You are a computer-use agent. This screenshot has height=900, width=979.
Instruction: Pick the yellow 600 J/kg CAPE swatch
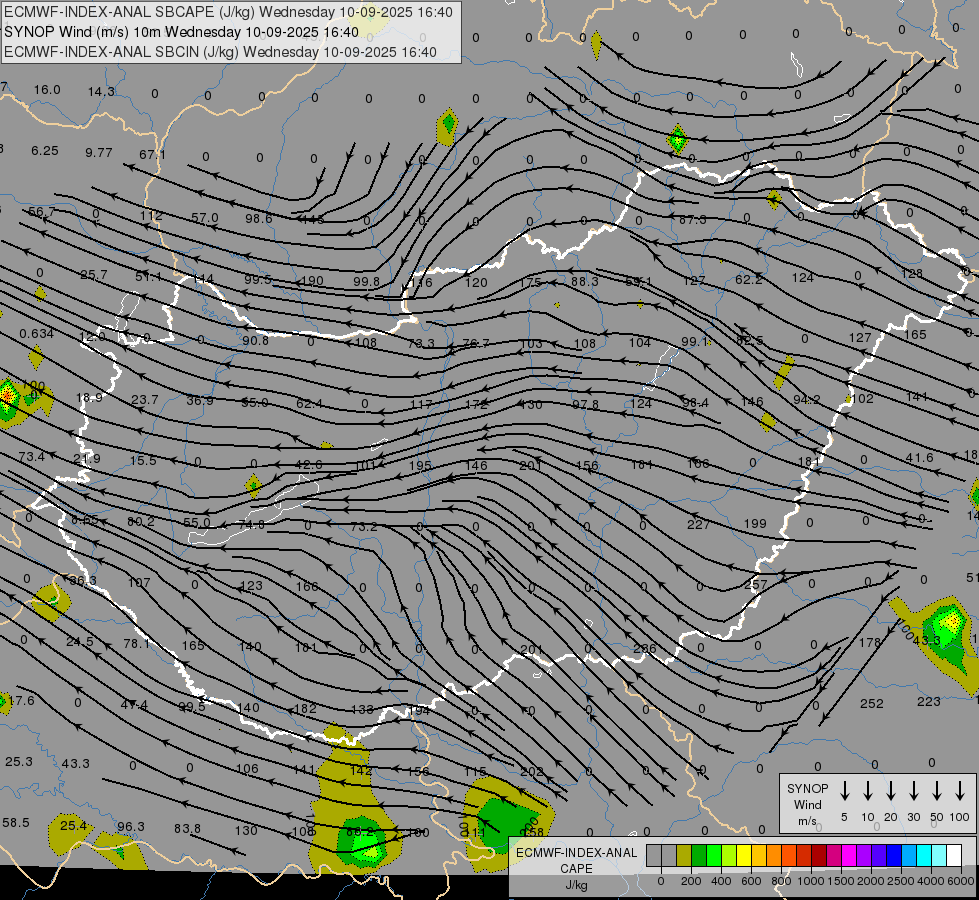coord(744,855)
